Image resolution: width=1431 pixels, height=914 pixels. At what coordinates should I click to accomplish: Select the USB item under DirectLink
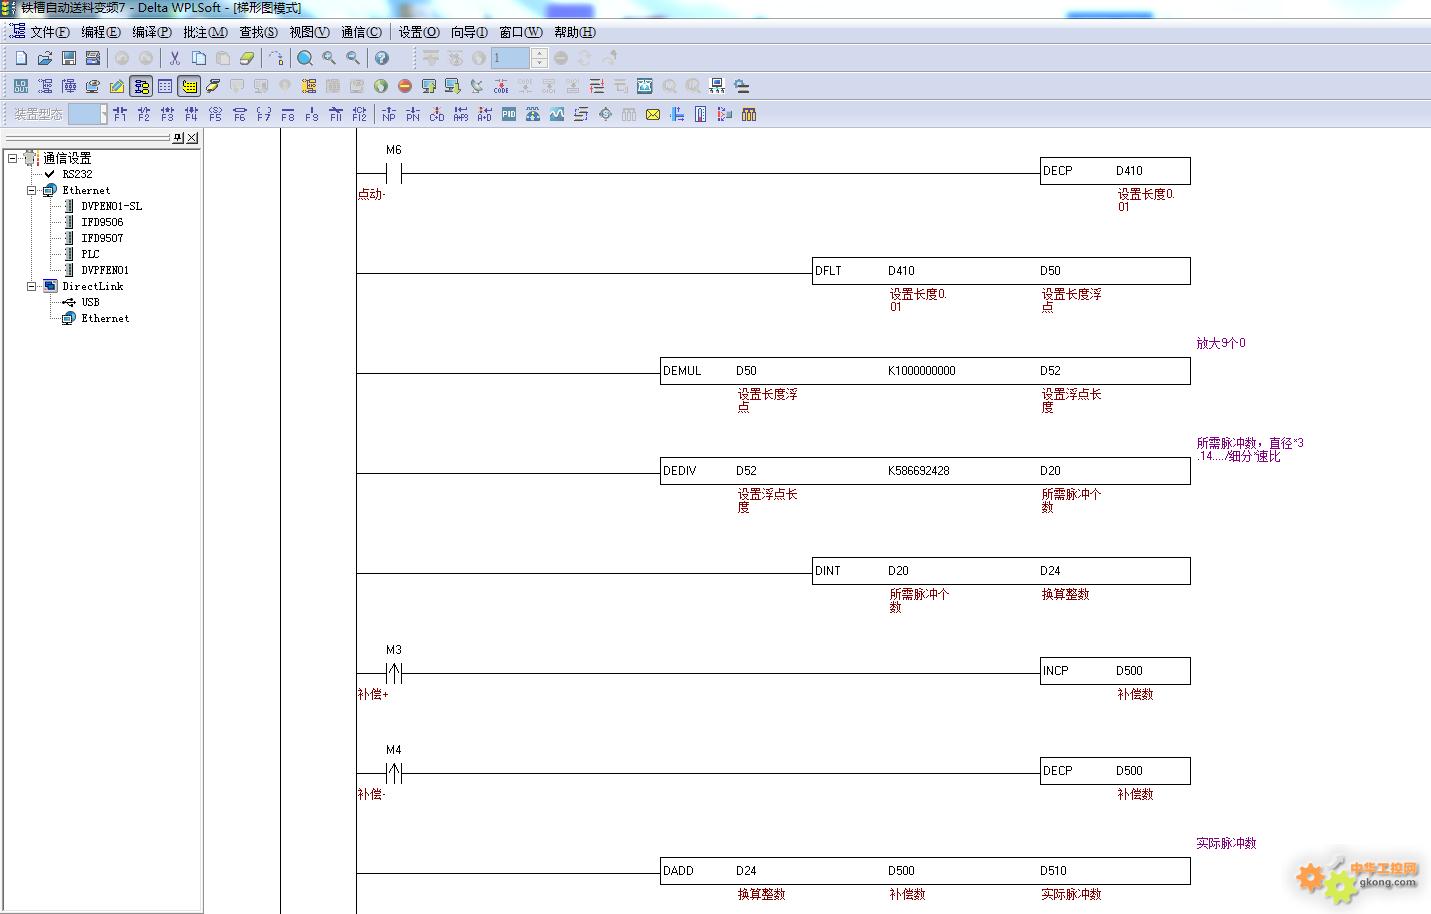tap(90, 302)
